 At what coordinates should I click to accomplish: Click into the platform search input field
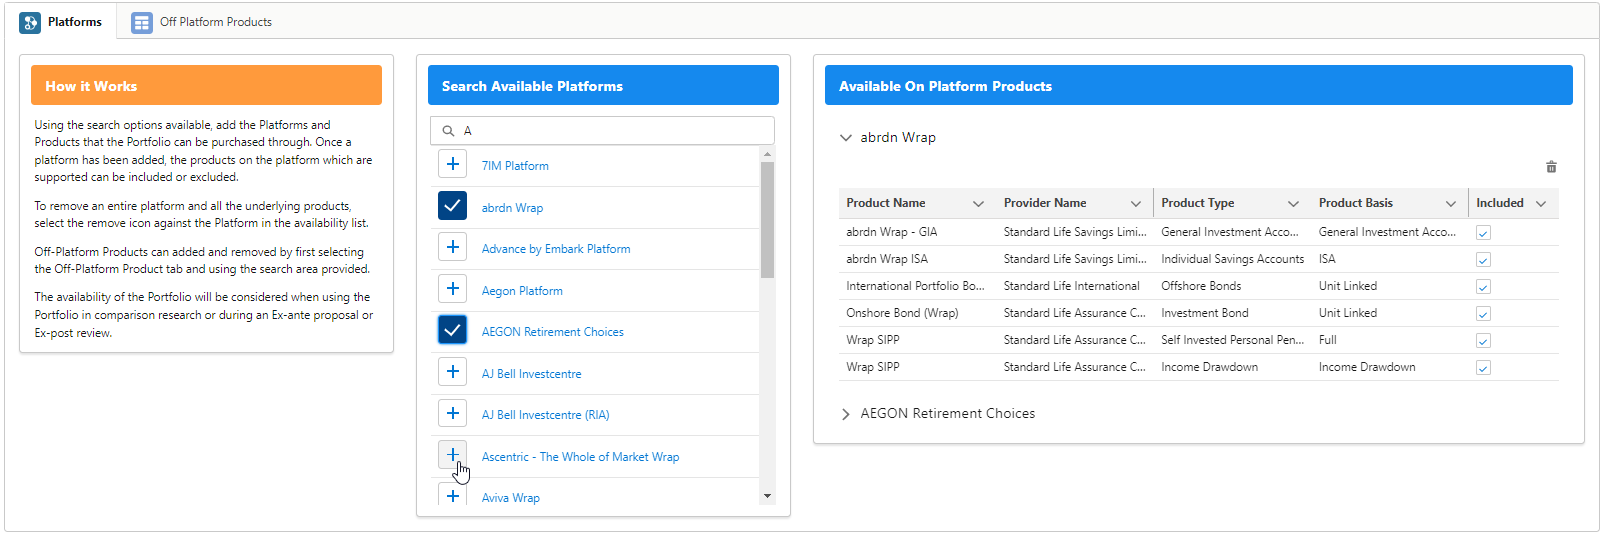tap(610, 131)
